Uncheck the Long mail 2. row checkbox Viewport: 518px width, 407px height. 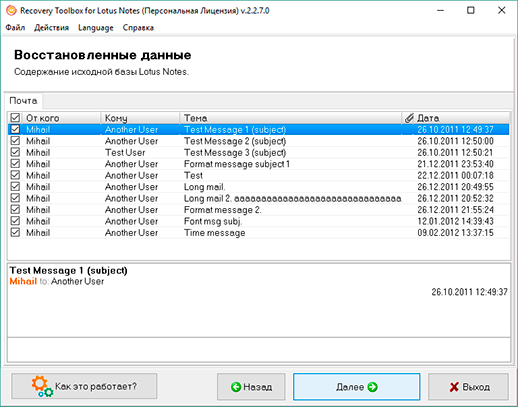click(x=15, y=198)
